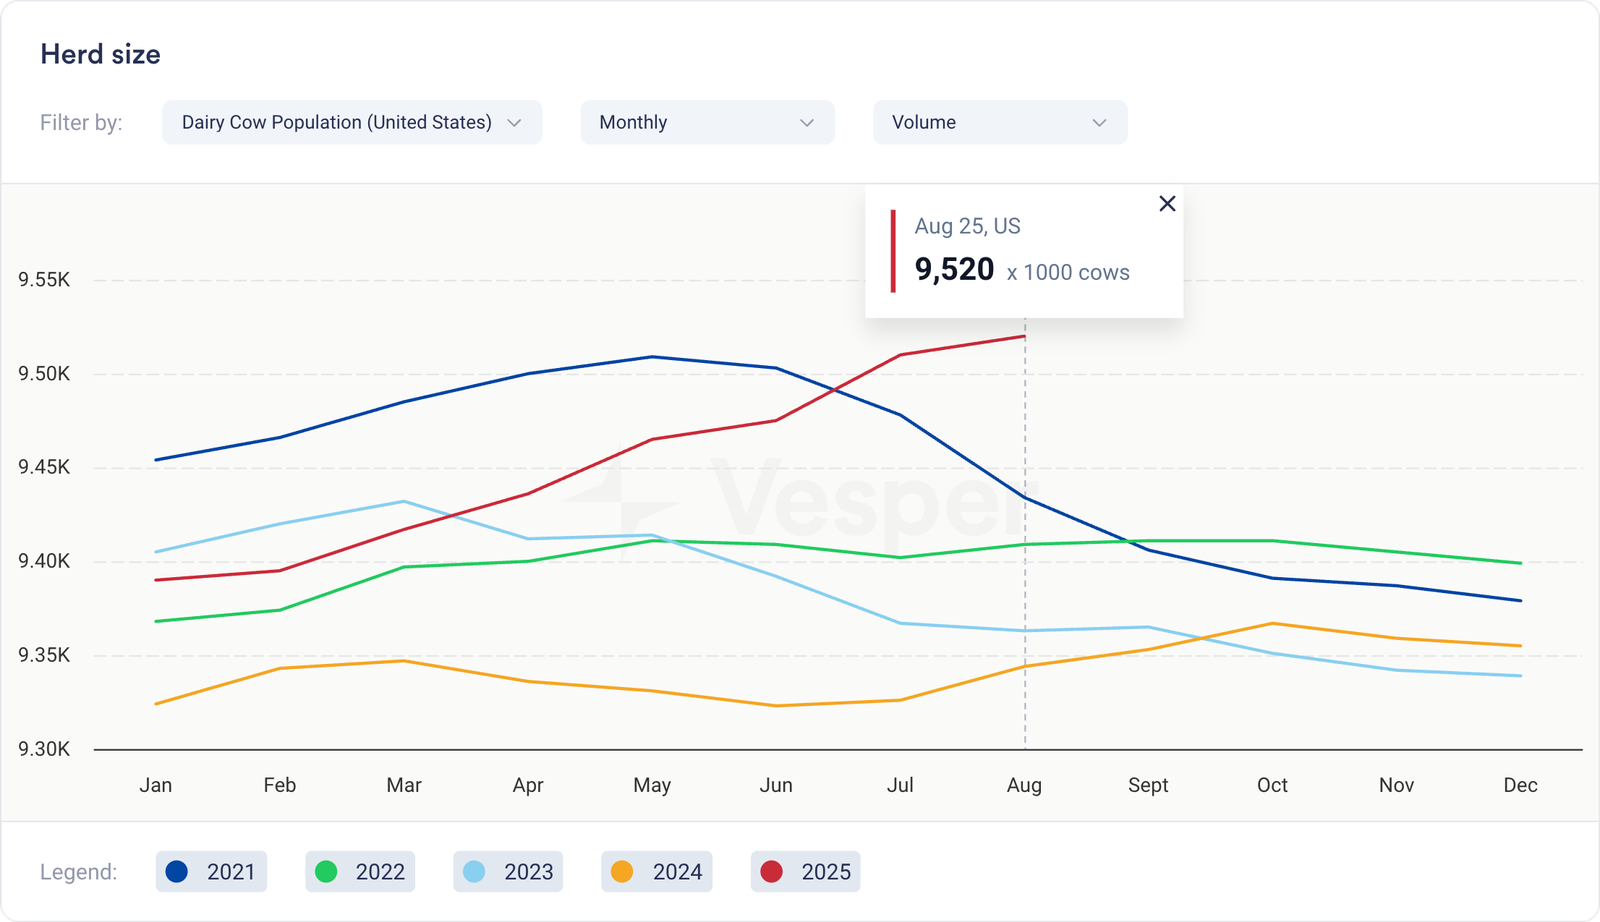
Task: Close the Aug 25 tooltip popup
Action: tap(1166, 204)
